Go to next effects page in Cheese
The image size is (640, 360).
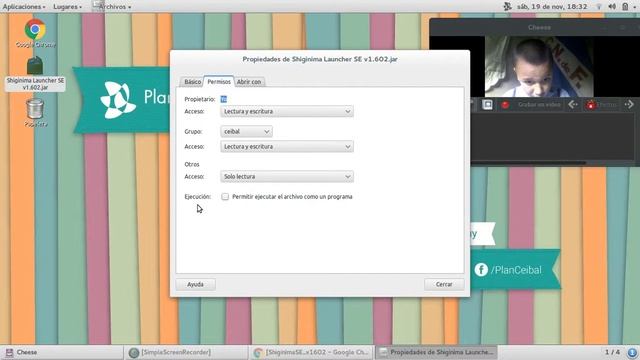[629, 104]
